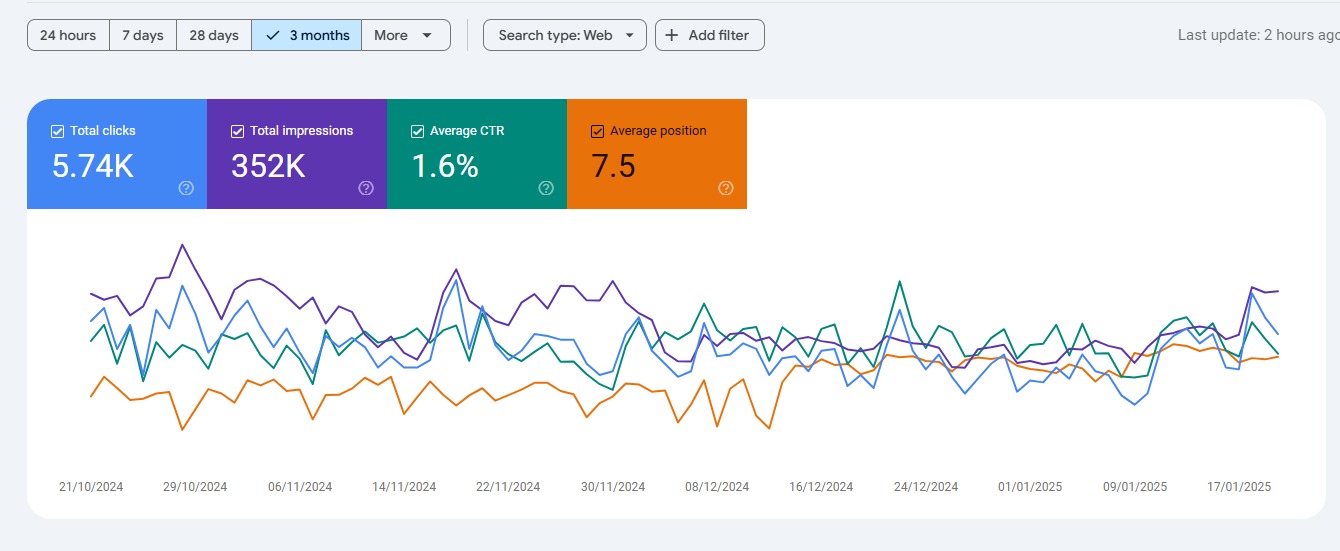This screenshot has width=1340, height=551.
Task: Click the checkmark icon on 3 months
Action: point(273,35)
